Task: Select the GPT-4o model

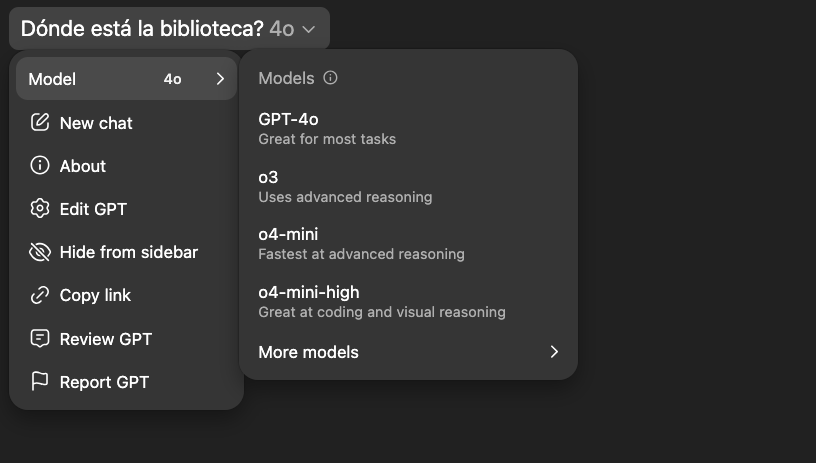Action: [409, 128]
